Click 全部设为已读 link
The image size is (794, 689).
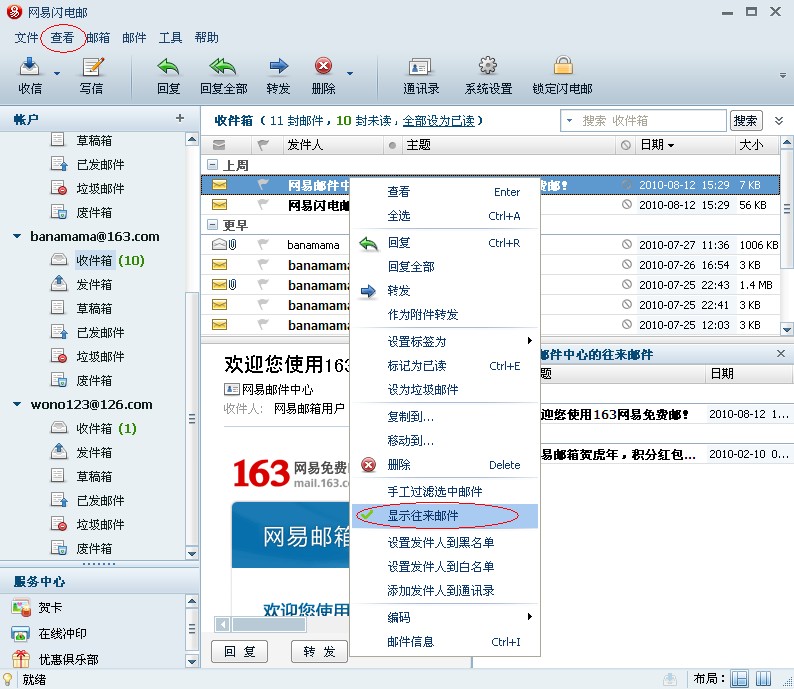(x=439, y=120)
